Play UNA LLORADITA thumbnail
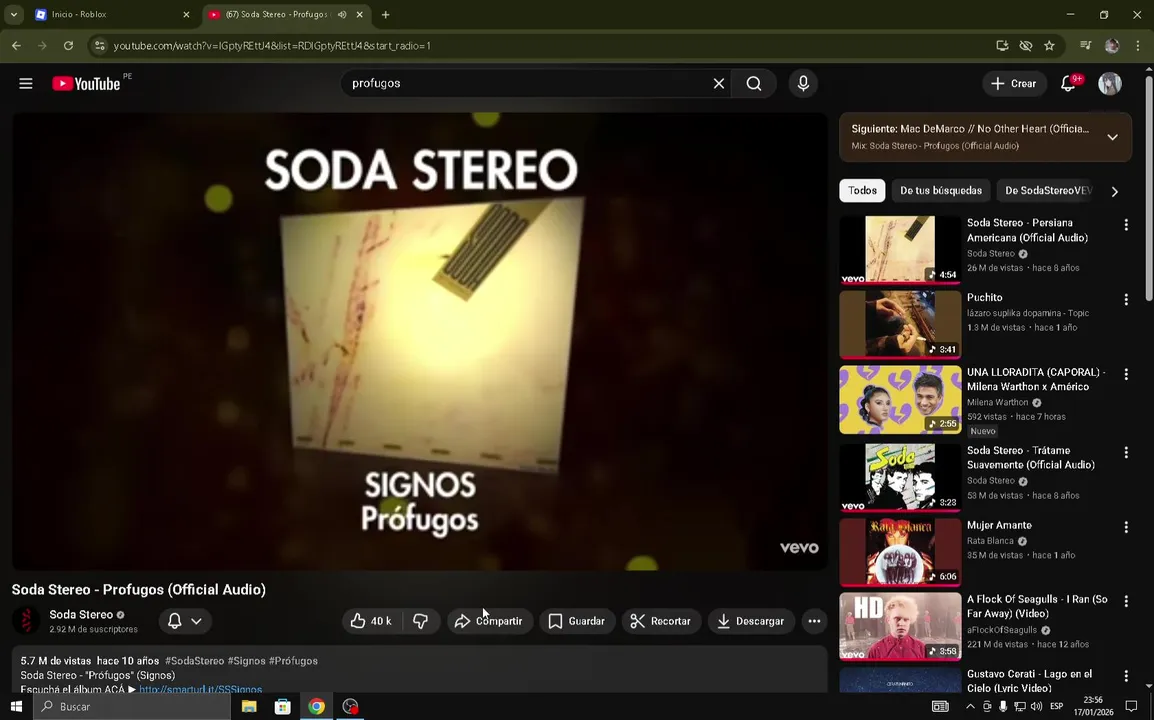Image resolution: width=1154 pixels, height=720 pixels. 900,400
